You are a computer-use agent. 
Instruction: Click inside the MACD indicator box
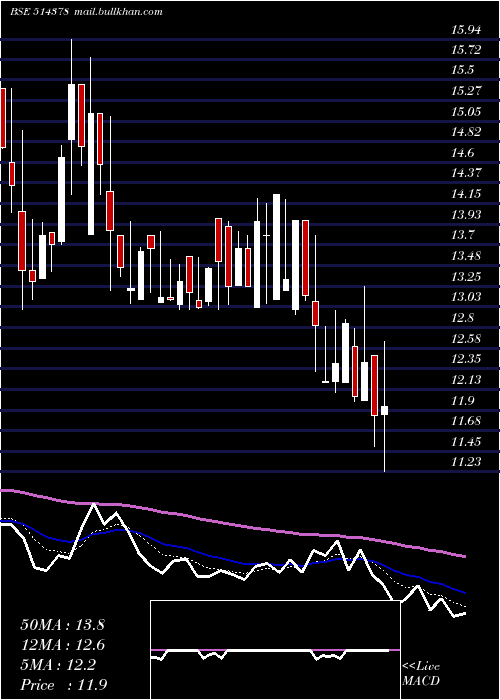pyautogui.click(x=275, y=650)
